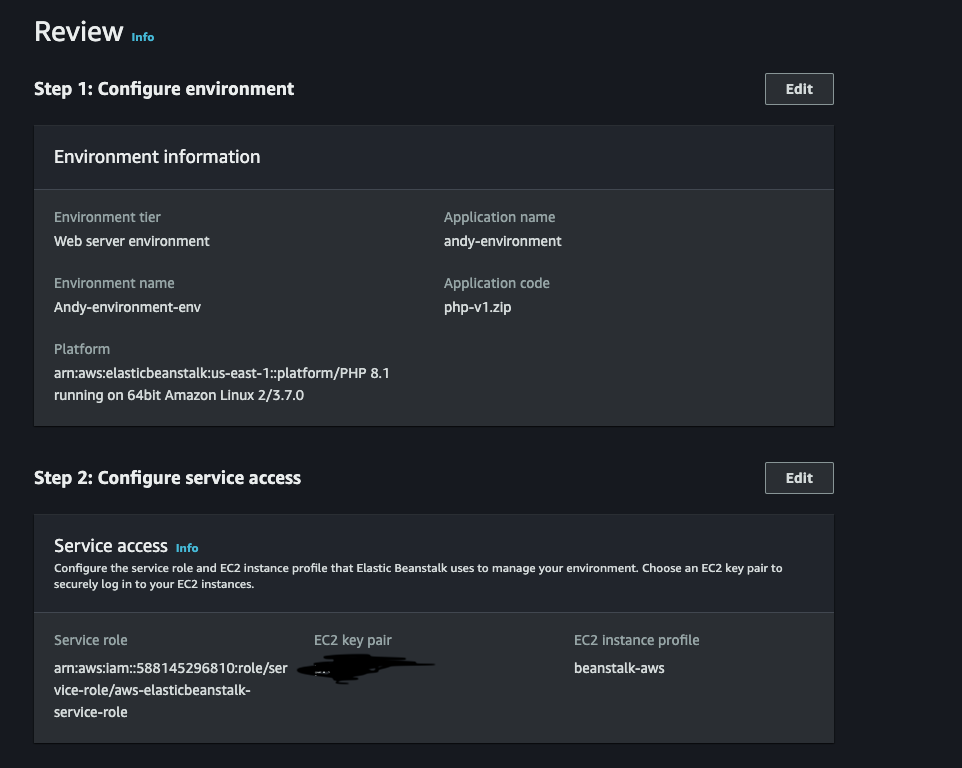Screen dimensions: 962x768
Task: Open the Info link beside Review heading
Action: point(142,38)
